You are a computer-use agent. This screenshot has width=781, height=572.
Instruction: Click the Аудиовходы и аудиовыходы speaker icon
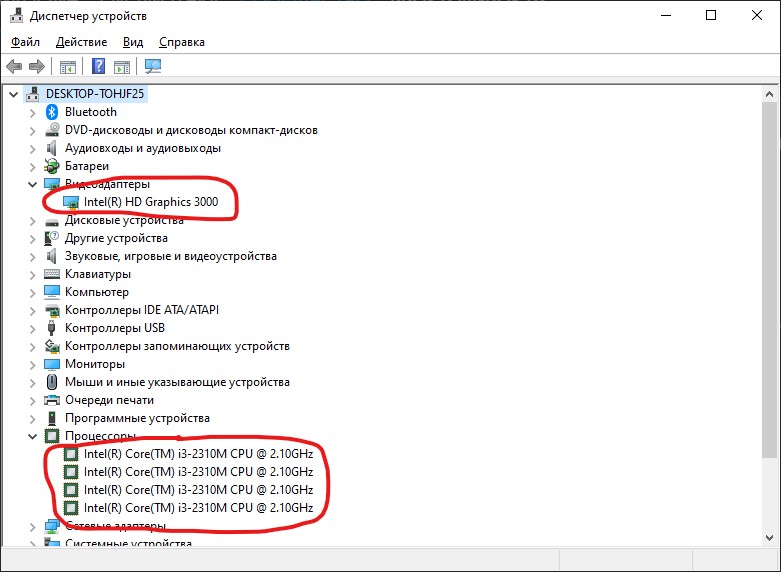tap(51, 148)
